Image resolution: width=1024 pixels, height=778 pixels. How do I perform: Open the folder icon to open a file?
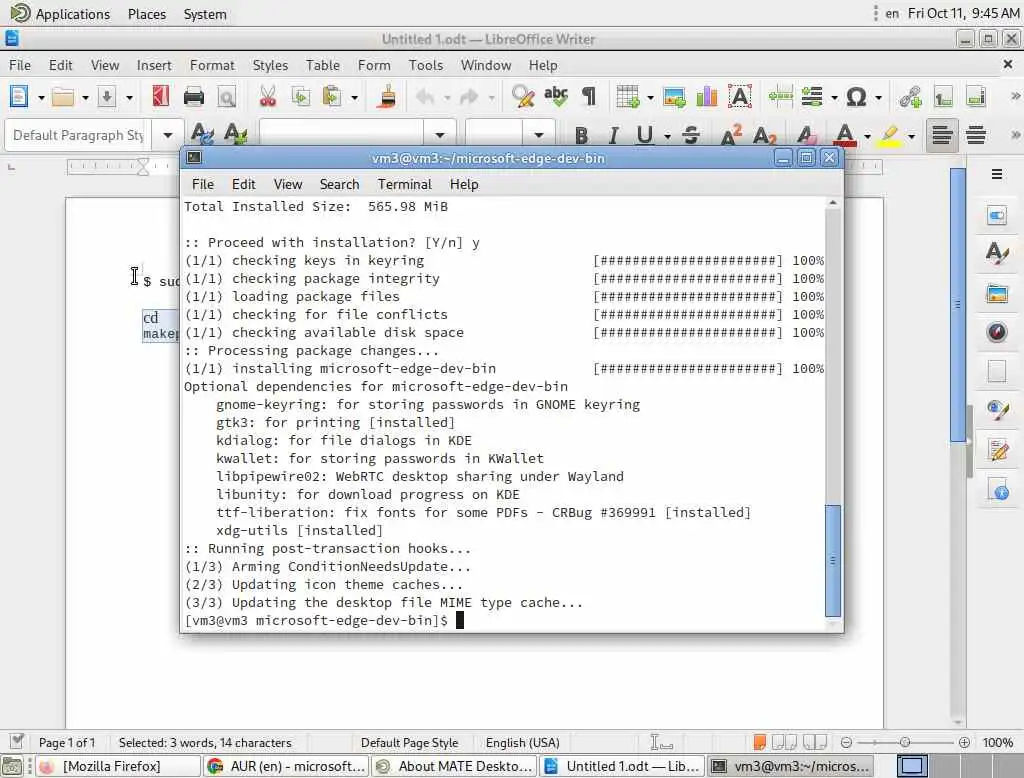63,97
